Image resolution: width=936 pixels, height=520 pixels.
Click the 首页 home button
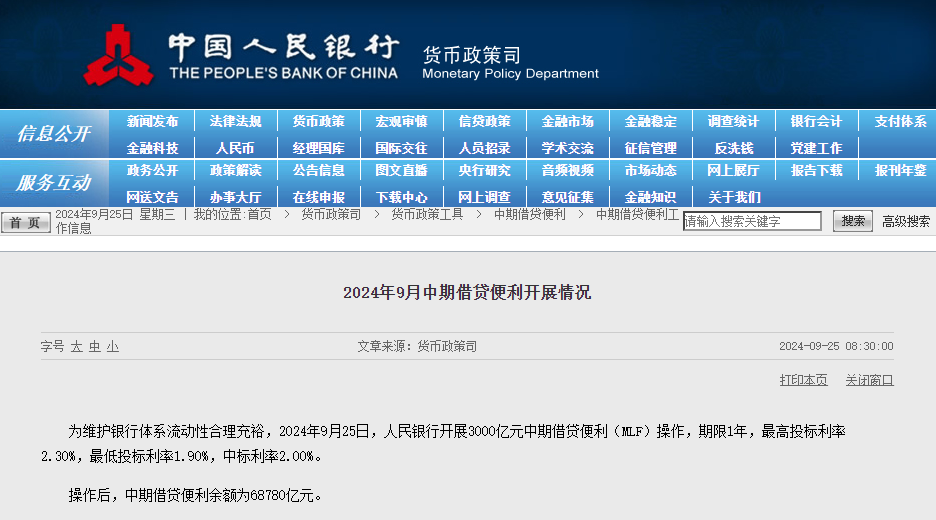point(26,222)
